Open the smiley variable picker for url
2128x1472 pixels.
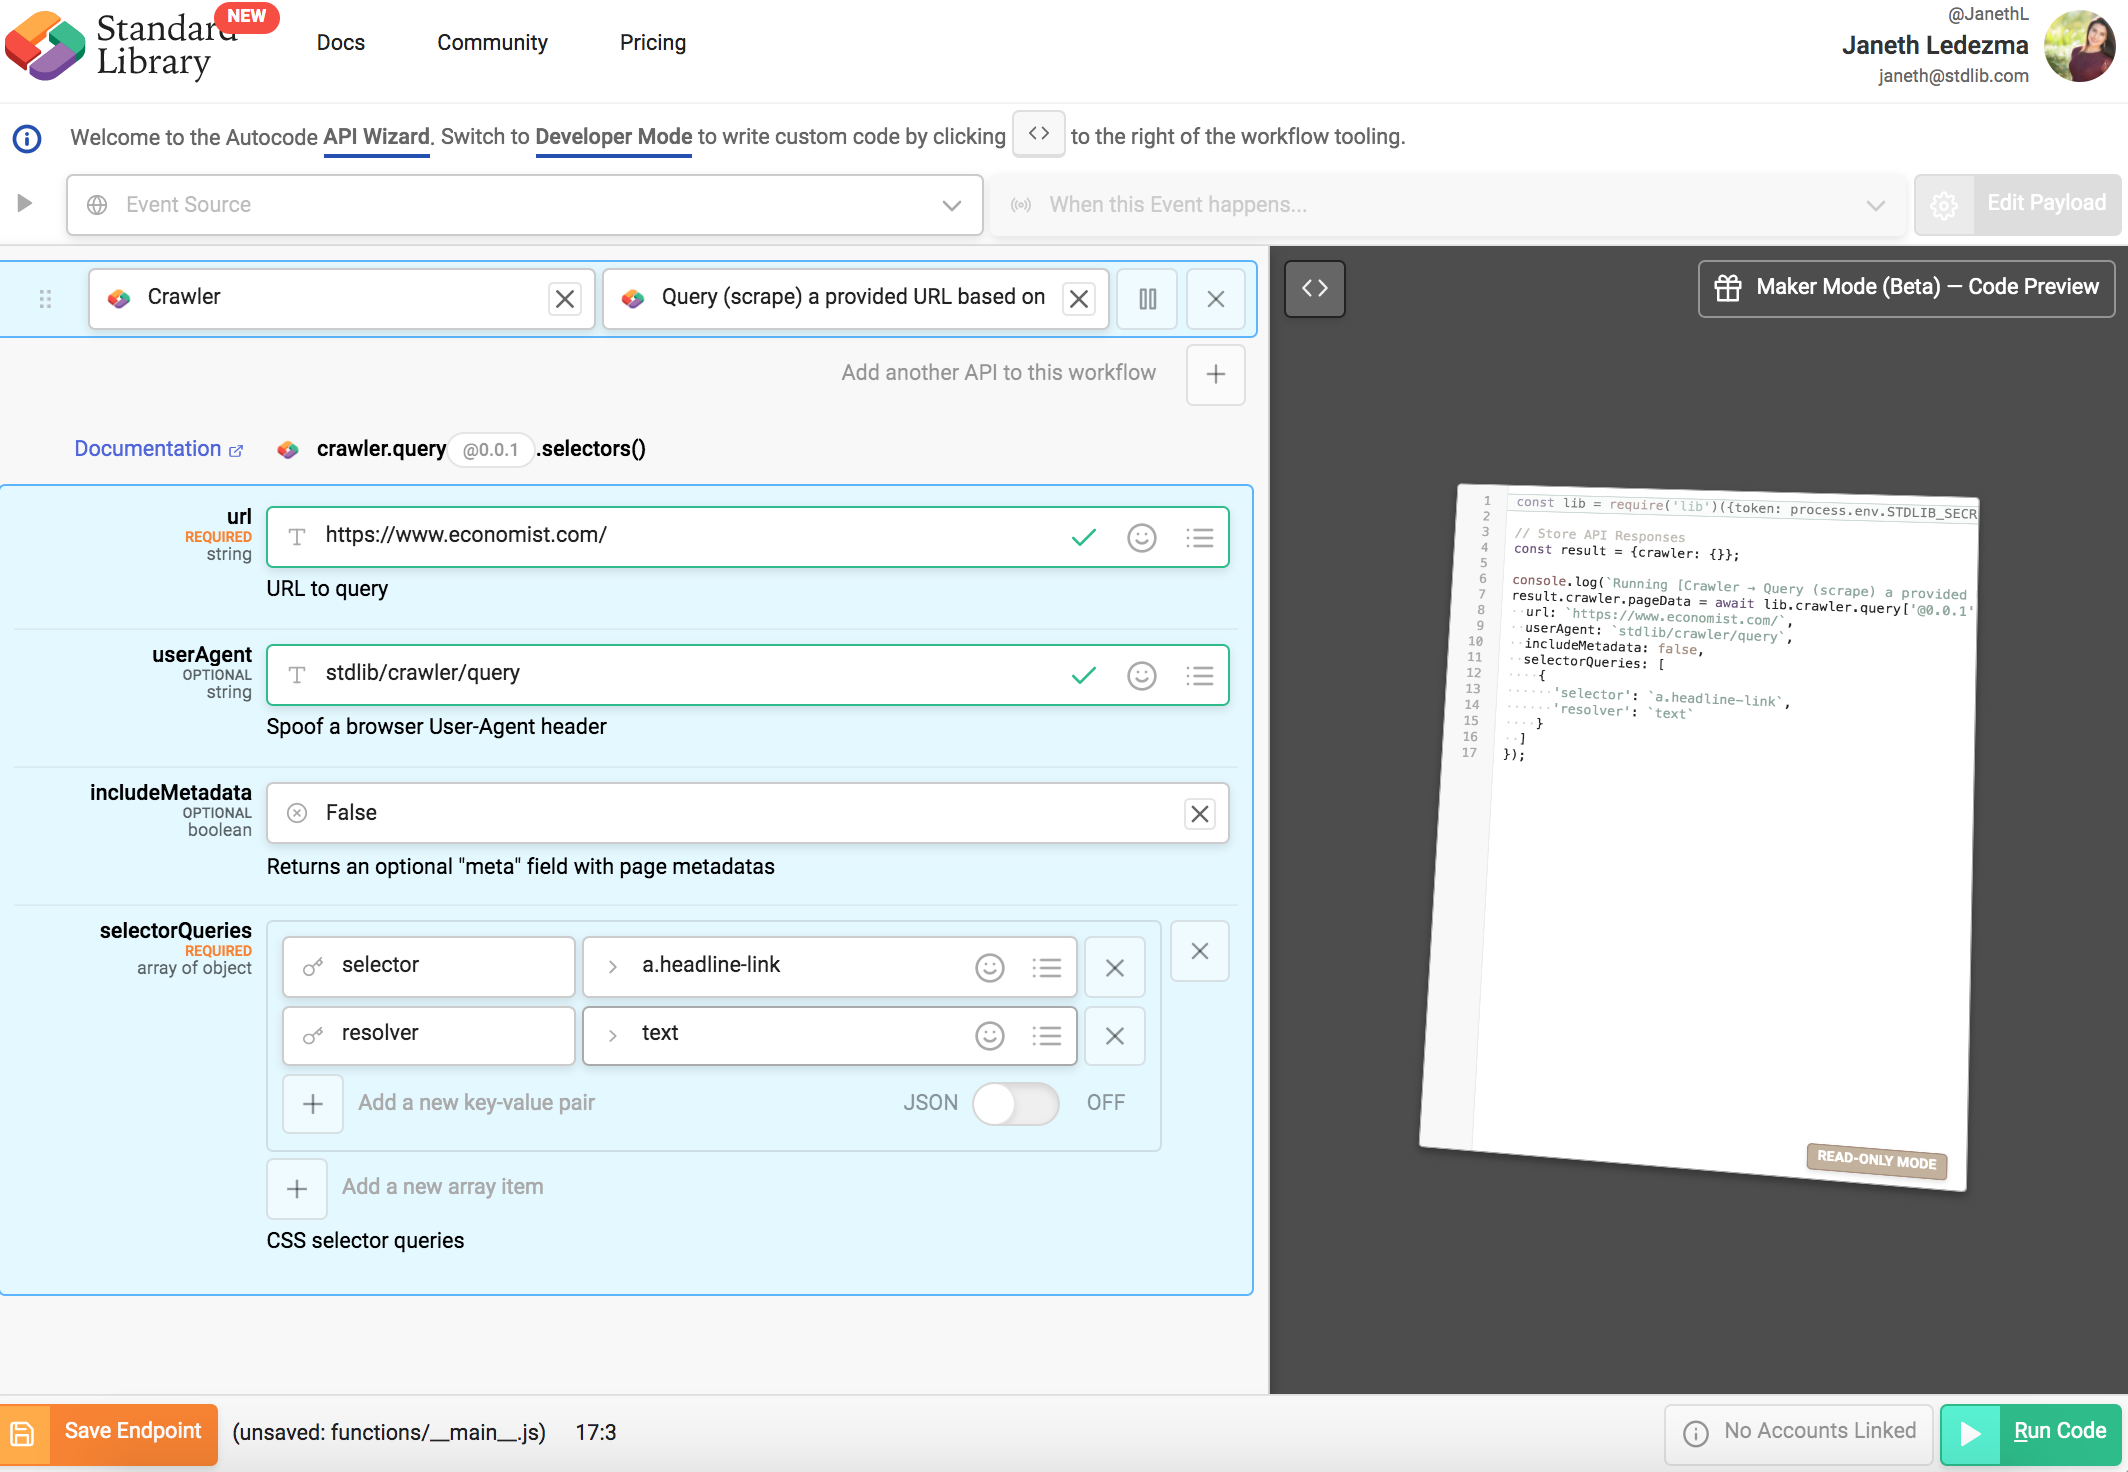click(1142, 538)
